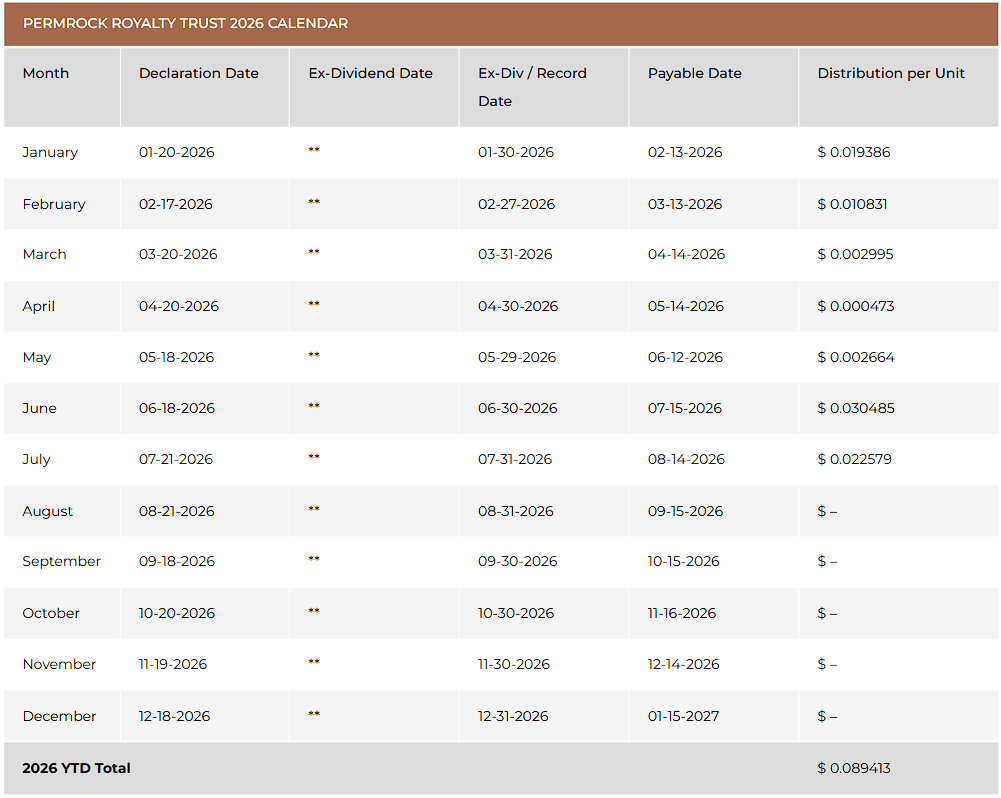Click record date 12-31-2026
Viewport: 1001px width, 798px height.
(513, 716)
